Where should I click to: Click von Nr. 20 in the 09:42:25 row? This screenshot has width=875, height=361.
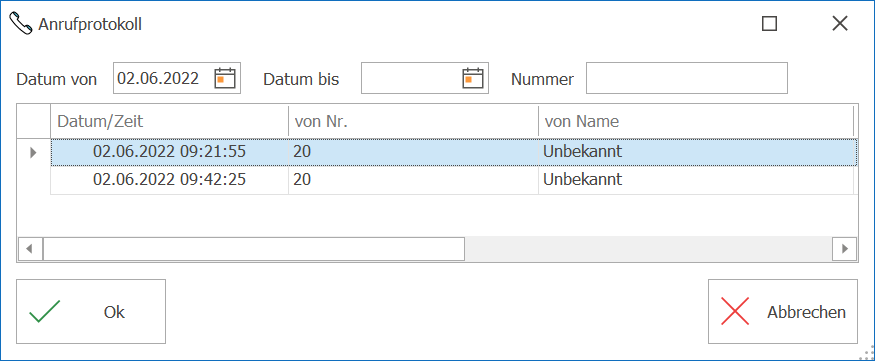(x=302, y=180)
